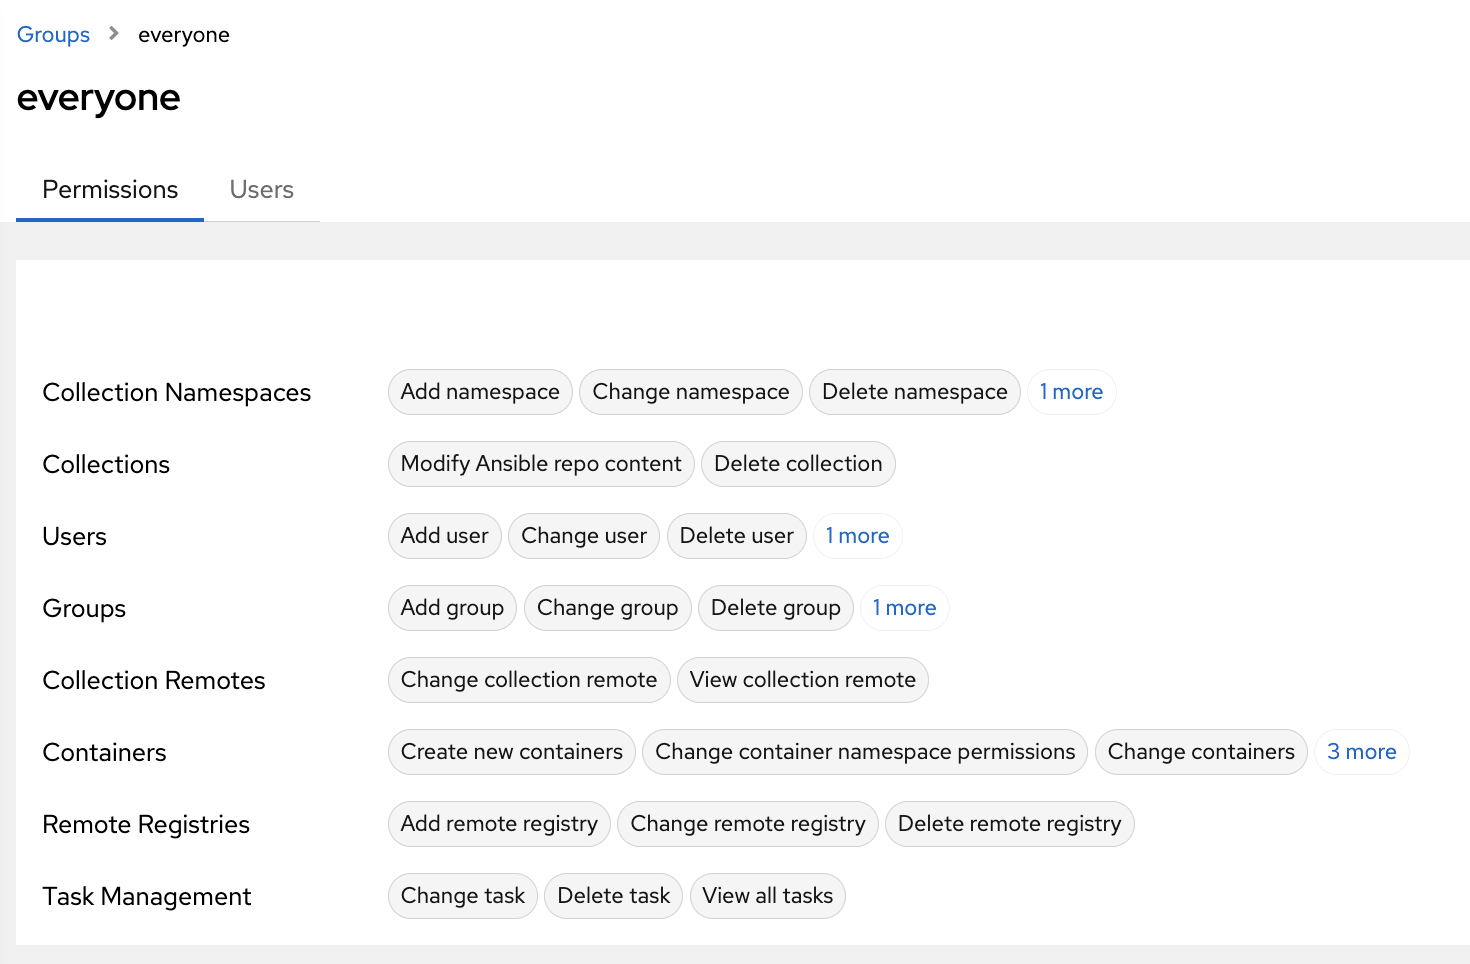
Task: Open the Groups breadcrumb link
Action: point(53,35)
